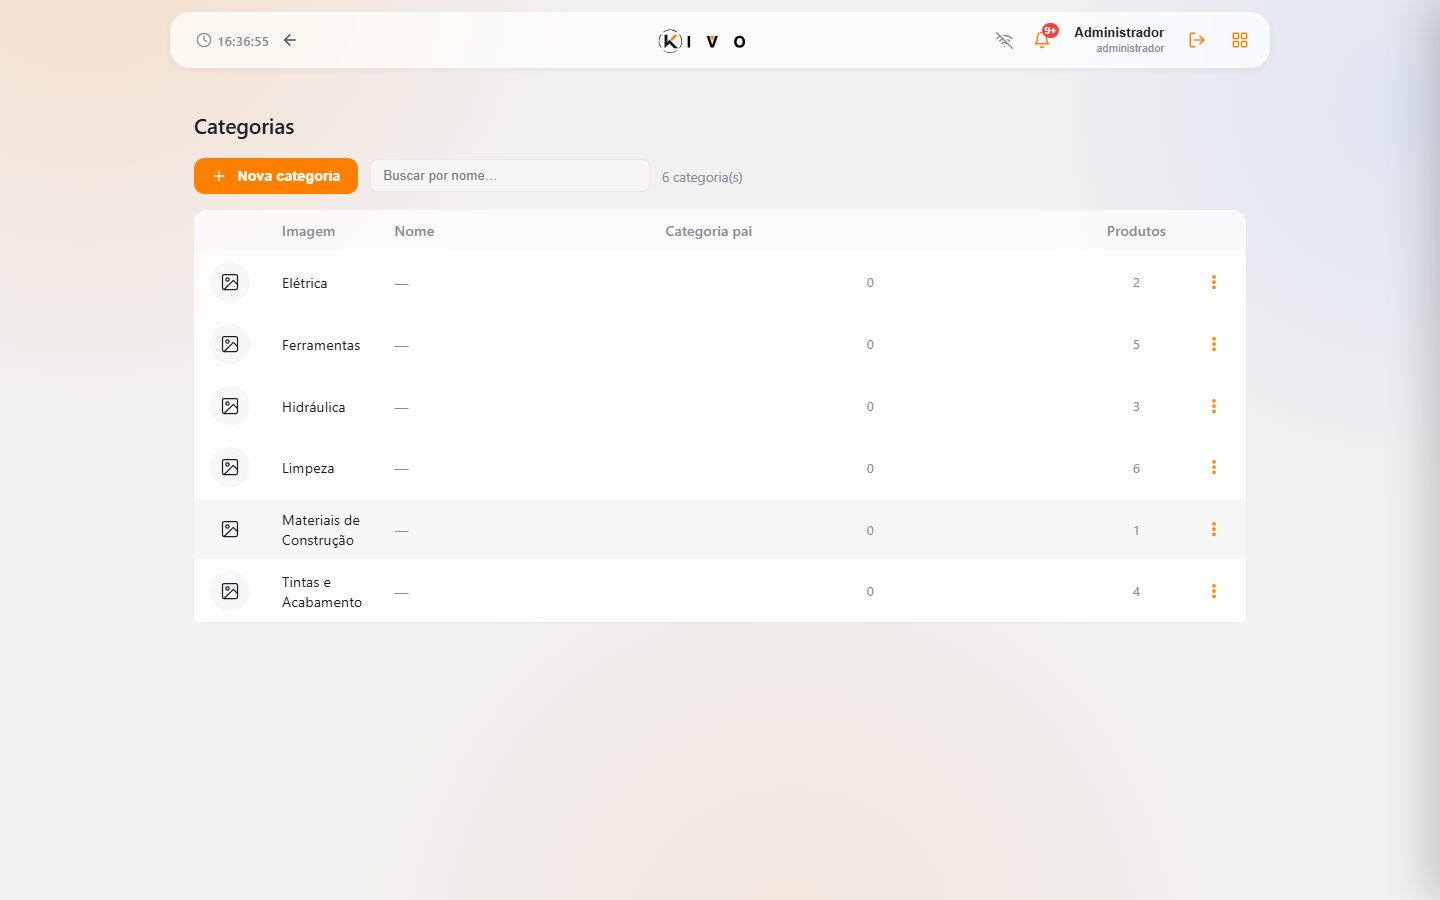
Task: Select the Materiais de Construção category name
Action: click(x=321, y=530)
